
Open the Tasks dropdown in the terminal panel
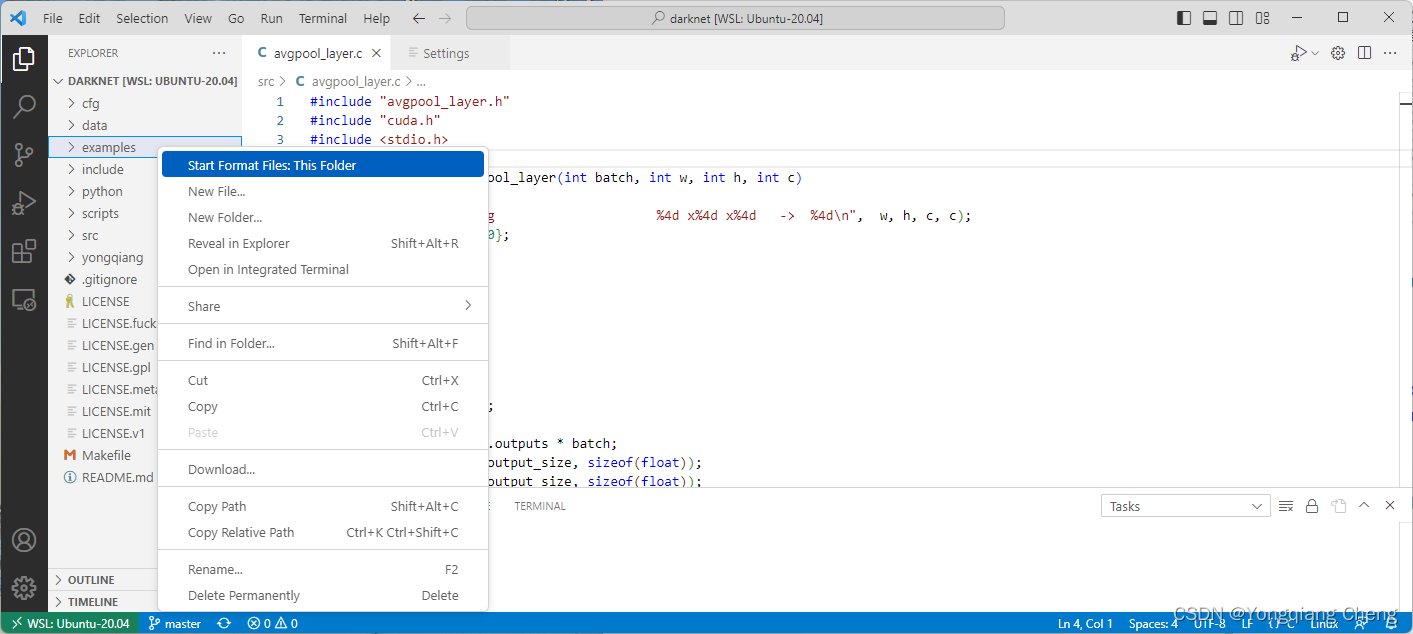1185,505
